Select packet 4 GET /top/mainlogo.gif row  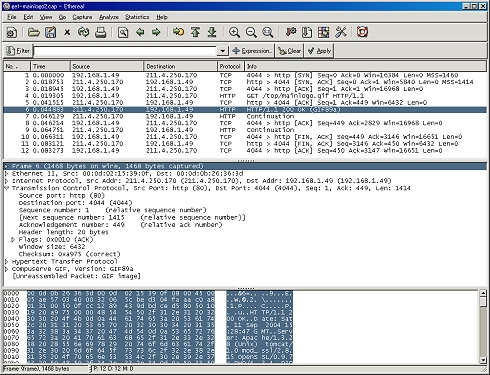[245, 96]
